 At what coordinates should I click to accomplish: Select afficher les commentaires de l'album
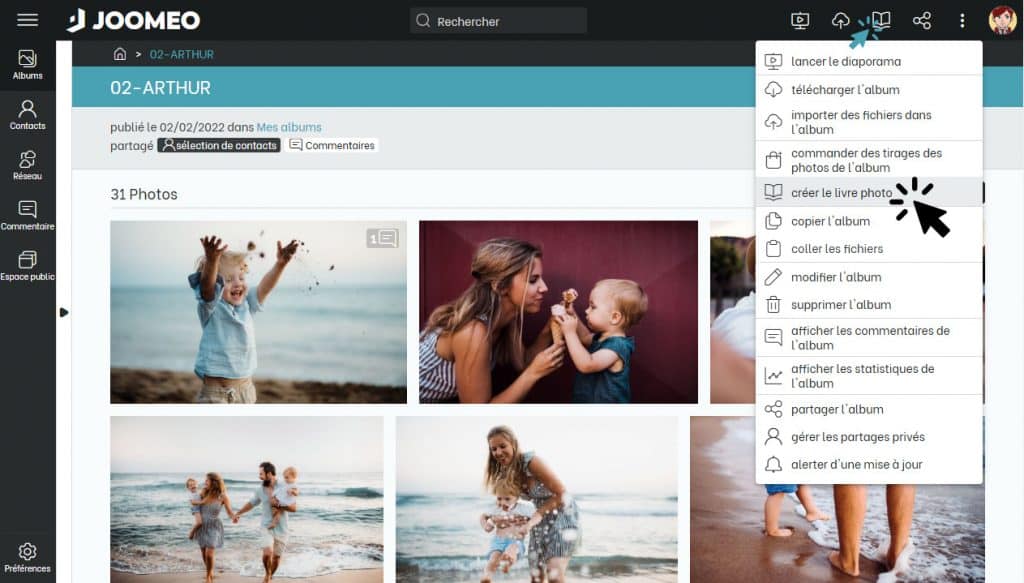(869, 338)
